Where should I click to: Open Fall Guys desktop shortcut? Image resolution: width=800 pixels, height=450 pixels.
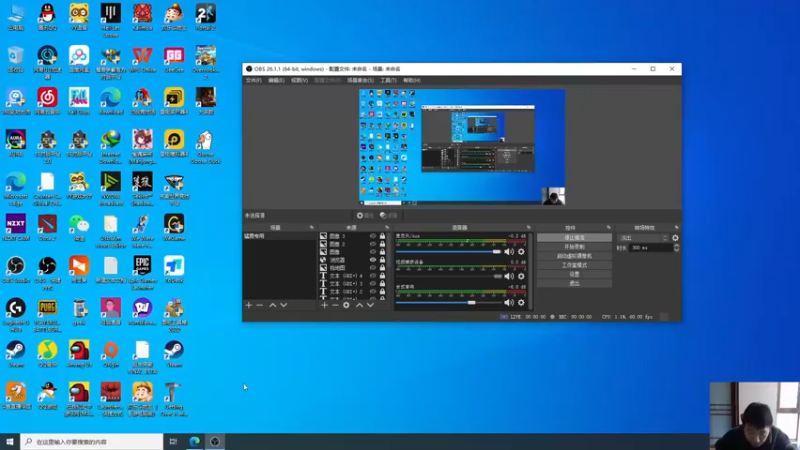pos(79,101)
